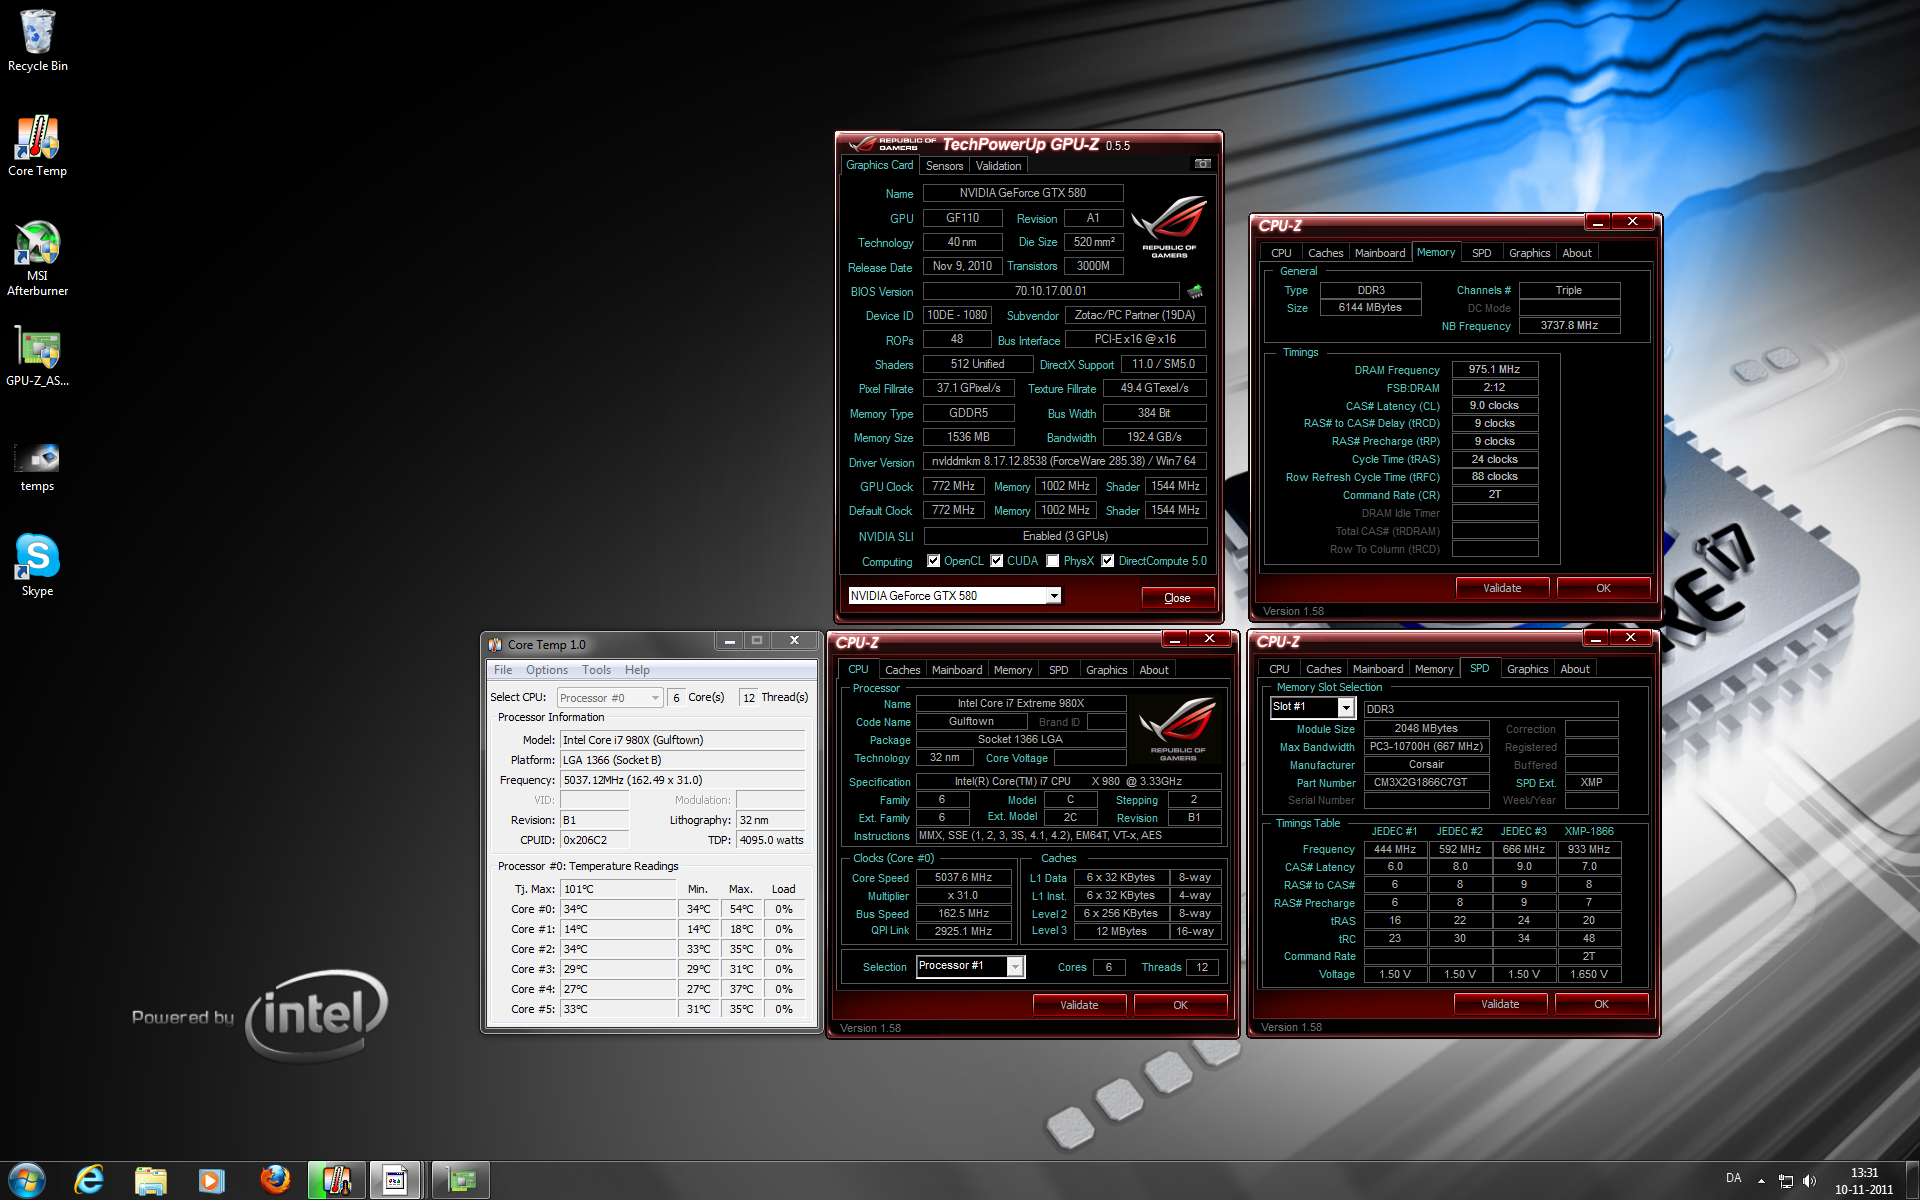
Task: Switch to the Validation tab in GPU-Z
Action: pyautogui.click(x=998, y=166)
